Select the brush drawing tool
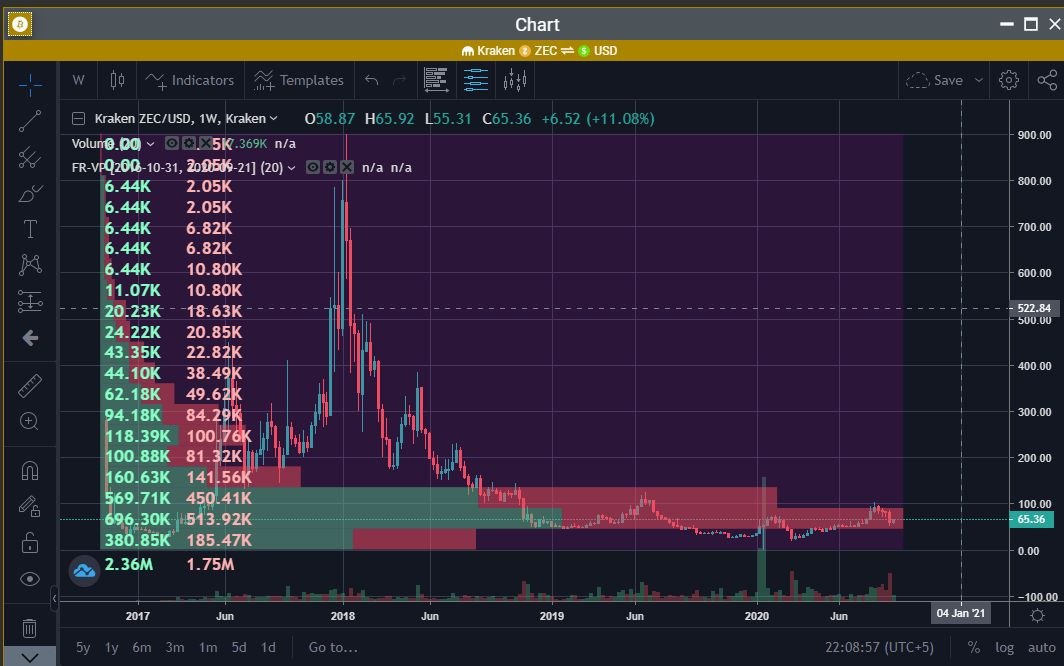This screenshot has width=1064, height=666. click(30, 194)
